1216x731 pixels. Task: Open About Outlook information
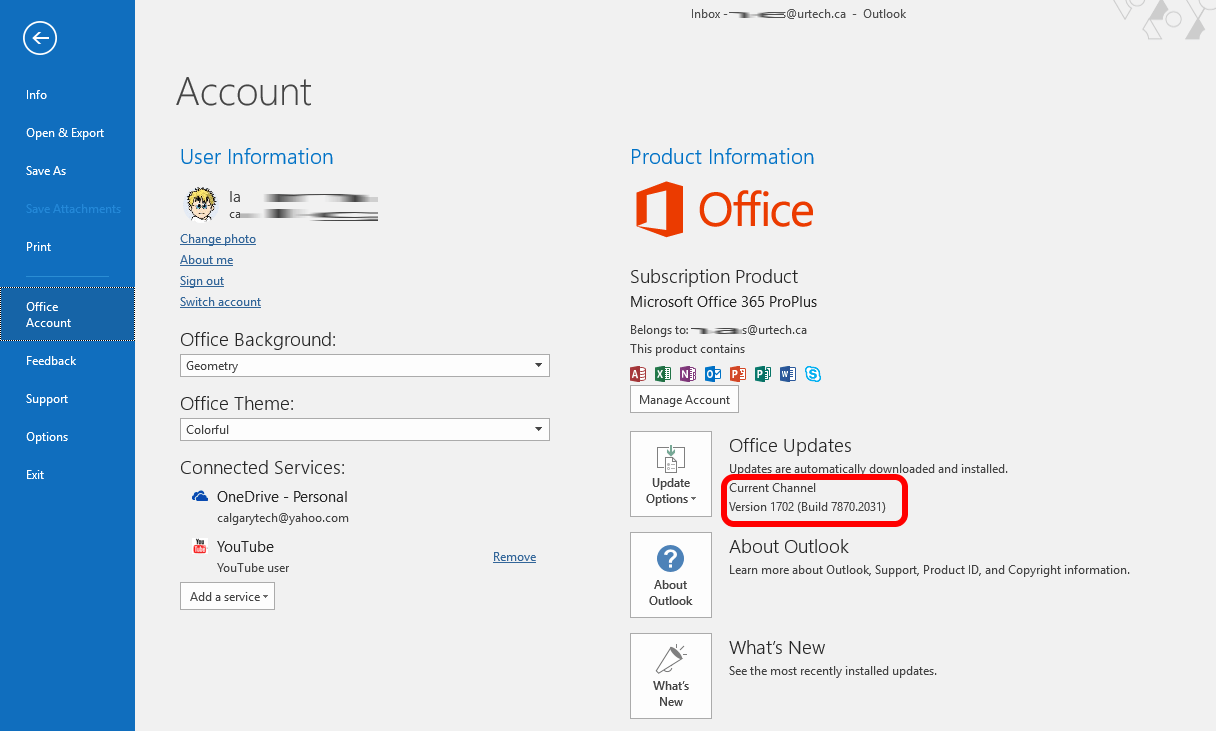pos(670,575)
